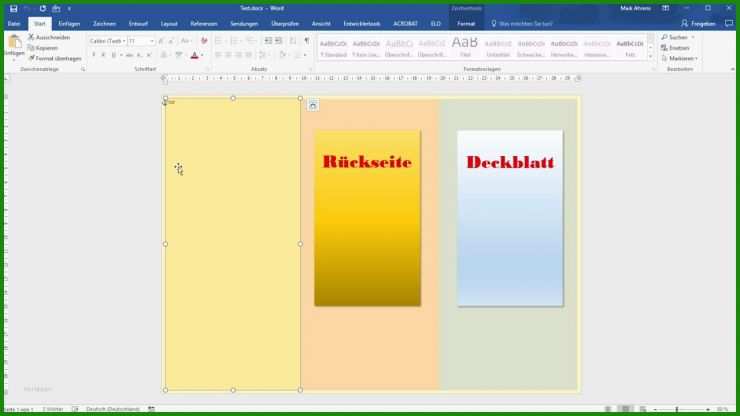Screen dimensions: 740x416
Task: Open the Datei tab
Action: (x=14, y=24)
